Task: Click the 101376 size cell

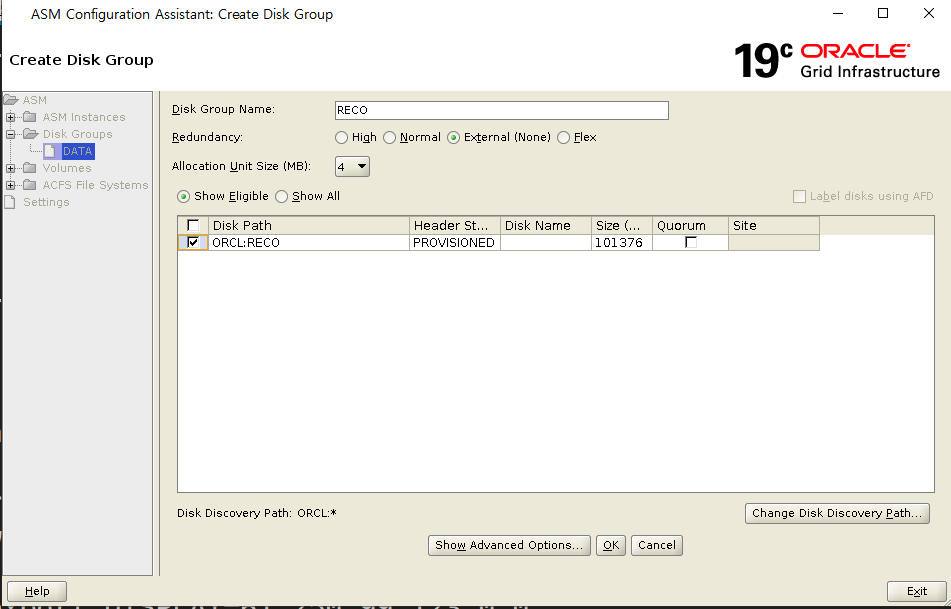Action: [622, 243]
